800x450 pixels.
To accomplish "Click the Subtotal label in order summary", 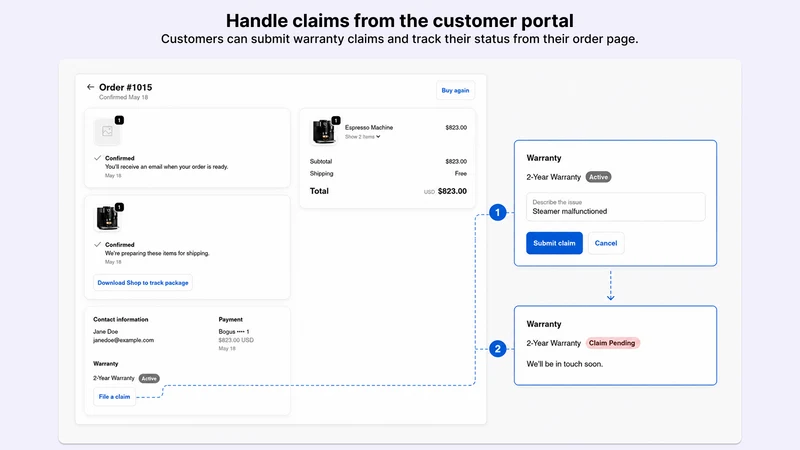I will [321, 161].
